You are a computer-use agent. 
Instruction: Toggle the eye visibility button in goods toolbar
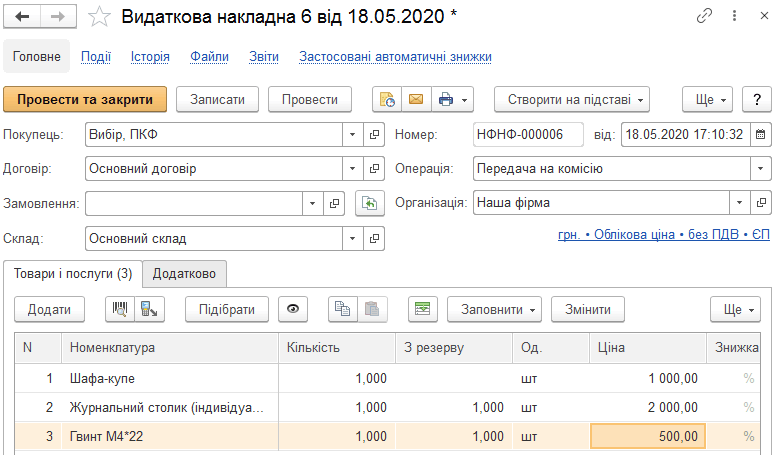(x=293, y=309)
